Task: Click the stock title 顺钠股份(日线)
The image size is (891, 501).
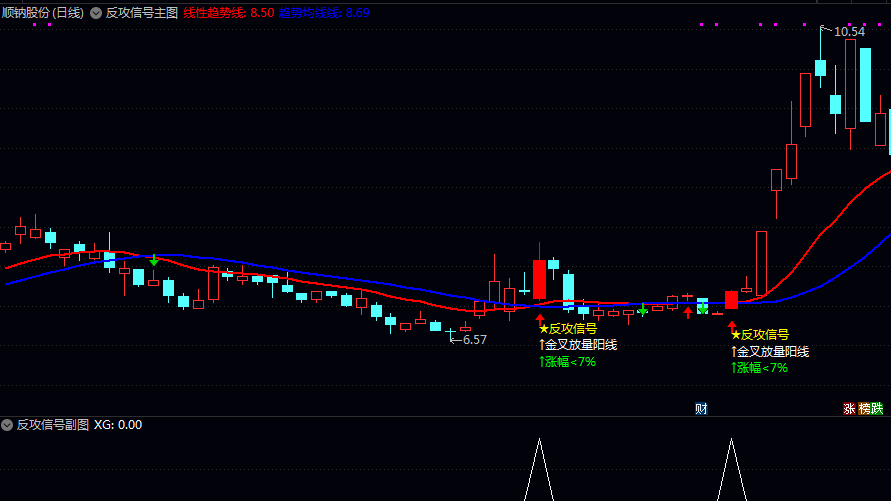Action: 43,12
